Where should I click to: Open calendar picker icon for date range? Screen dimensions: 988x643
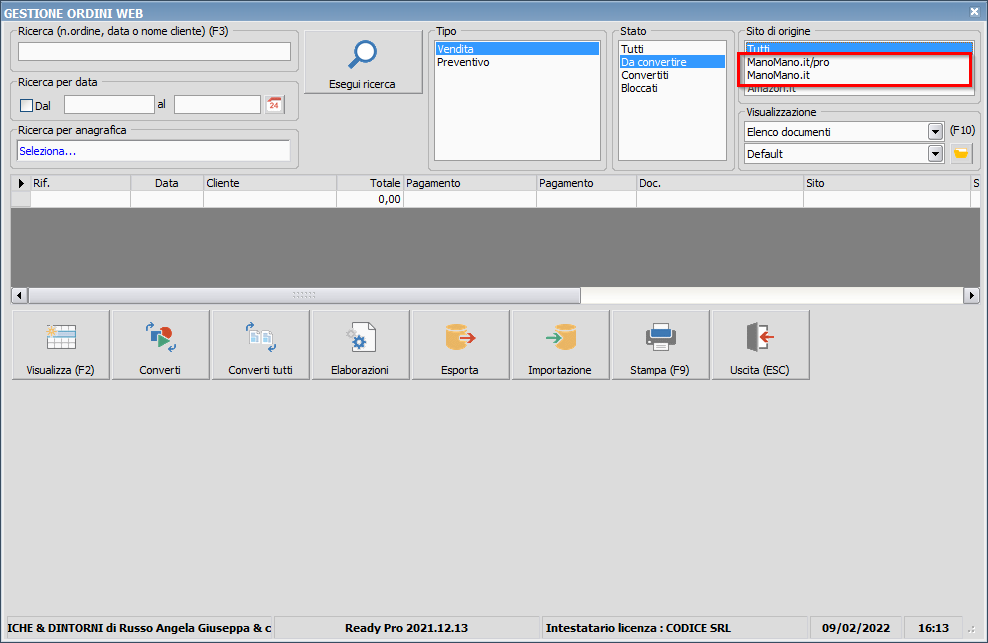click(274, 105)
